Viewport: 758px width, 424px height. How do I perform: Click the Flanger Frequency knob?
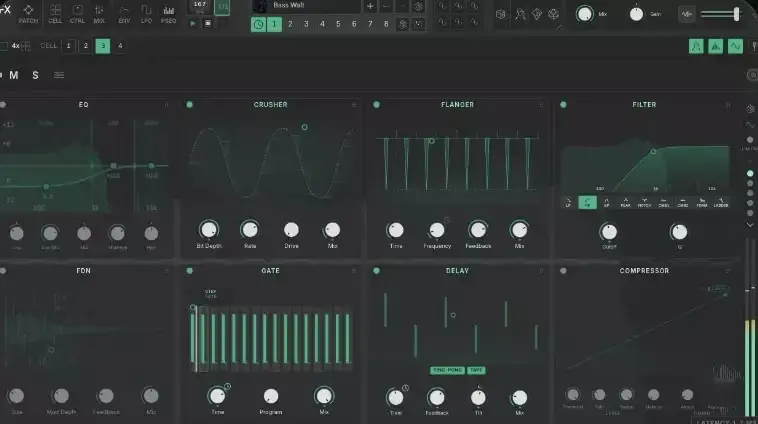click(437, 230)
